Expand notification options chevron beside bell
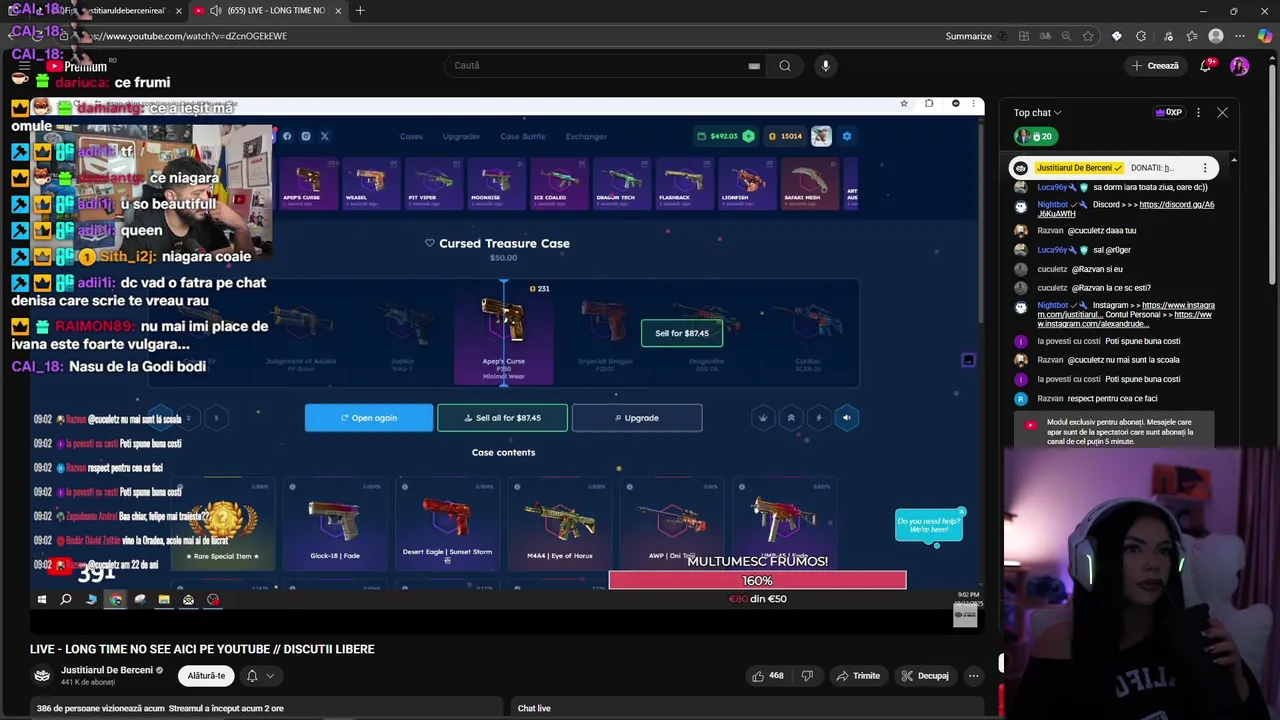The width and height of the screenshot is (1280, 720). [270, 676]
